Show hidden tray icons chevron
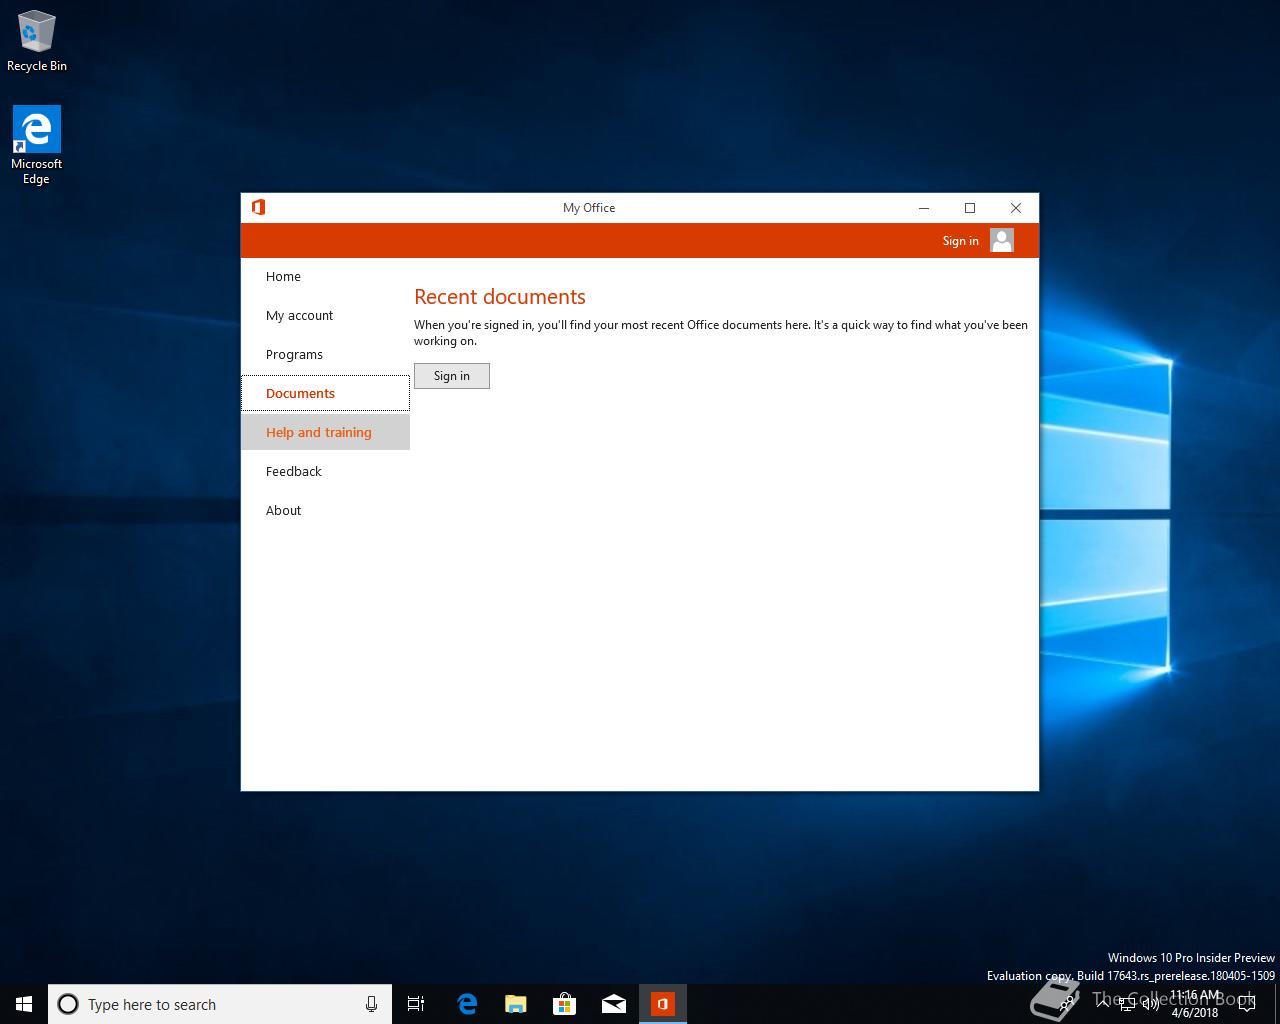The image size is (1280, 1024). pyautogui.click(x=1103, y=1004)
